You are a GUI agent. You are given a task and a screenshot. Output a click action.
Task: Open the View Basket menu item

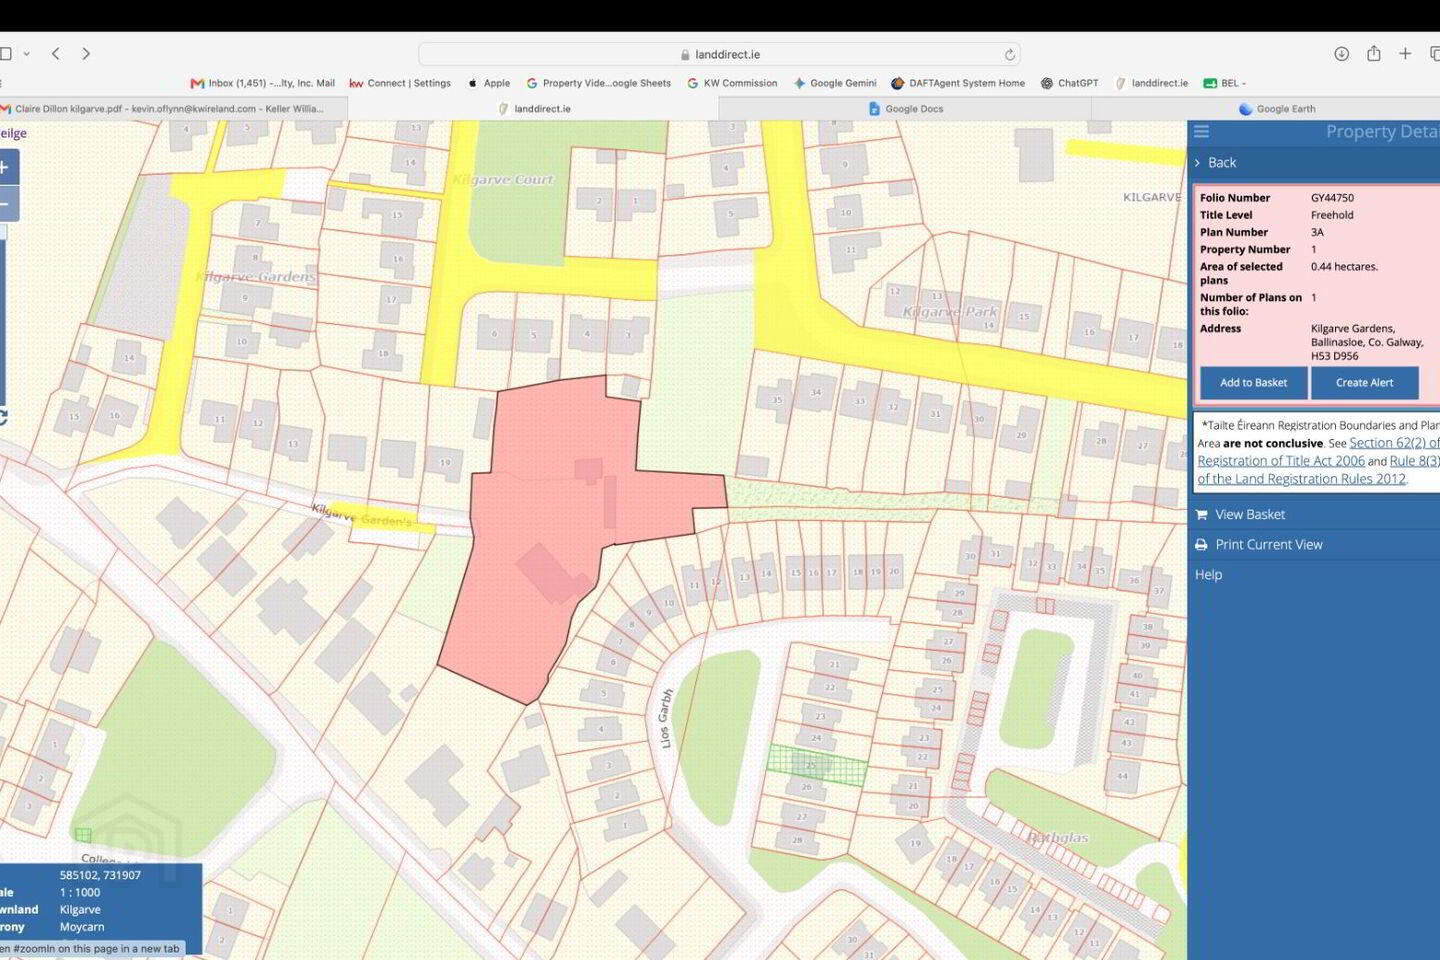coord(1250,514)
